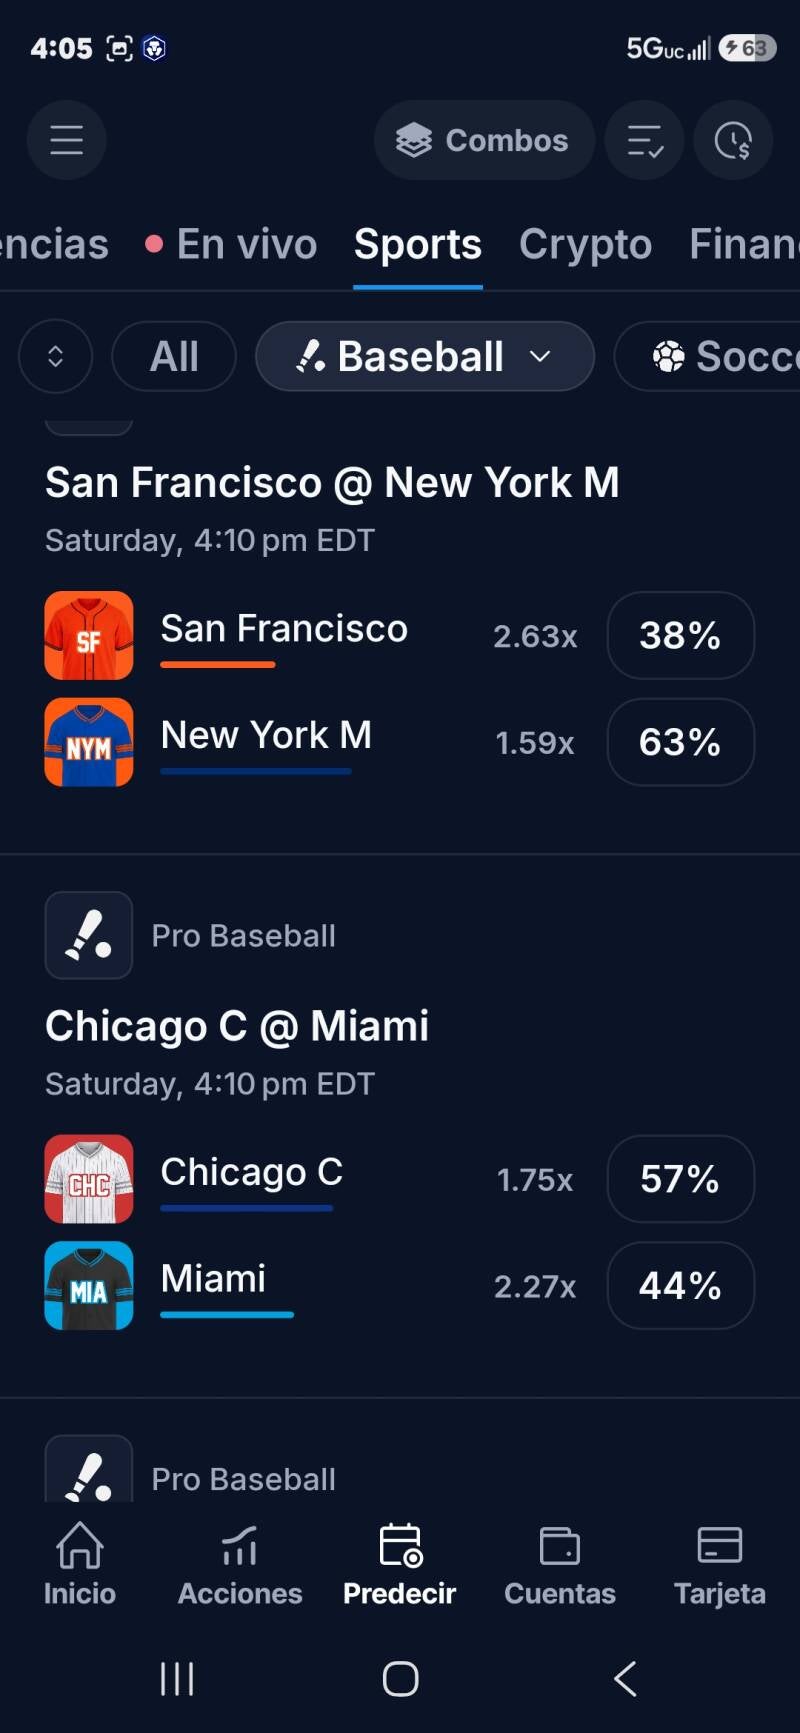Image resolution: width=800 pixels, height=1733 pixels.
Task: Select the Soccer filter chip
Action: click(708, 356)
